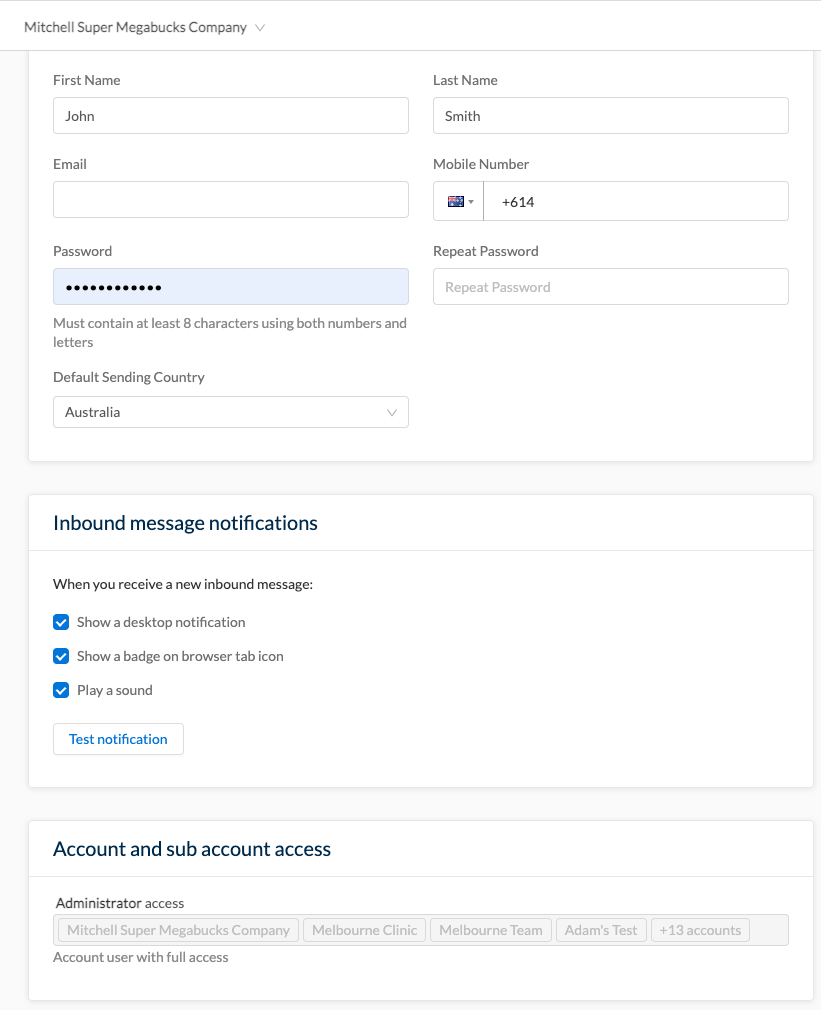Click the Mobile Number field showing +614
This screenshot has width=821, height=1010.
[637, 200]
